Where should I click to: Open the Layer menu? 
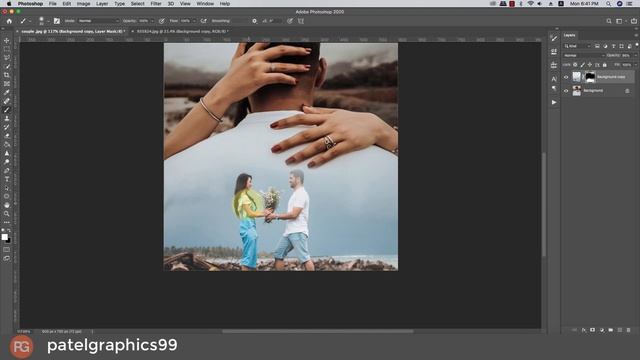(102, 4)
